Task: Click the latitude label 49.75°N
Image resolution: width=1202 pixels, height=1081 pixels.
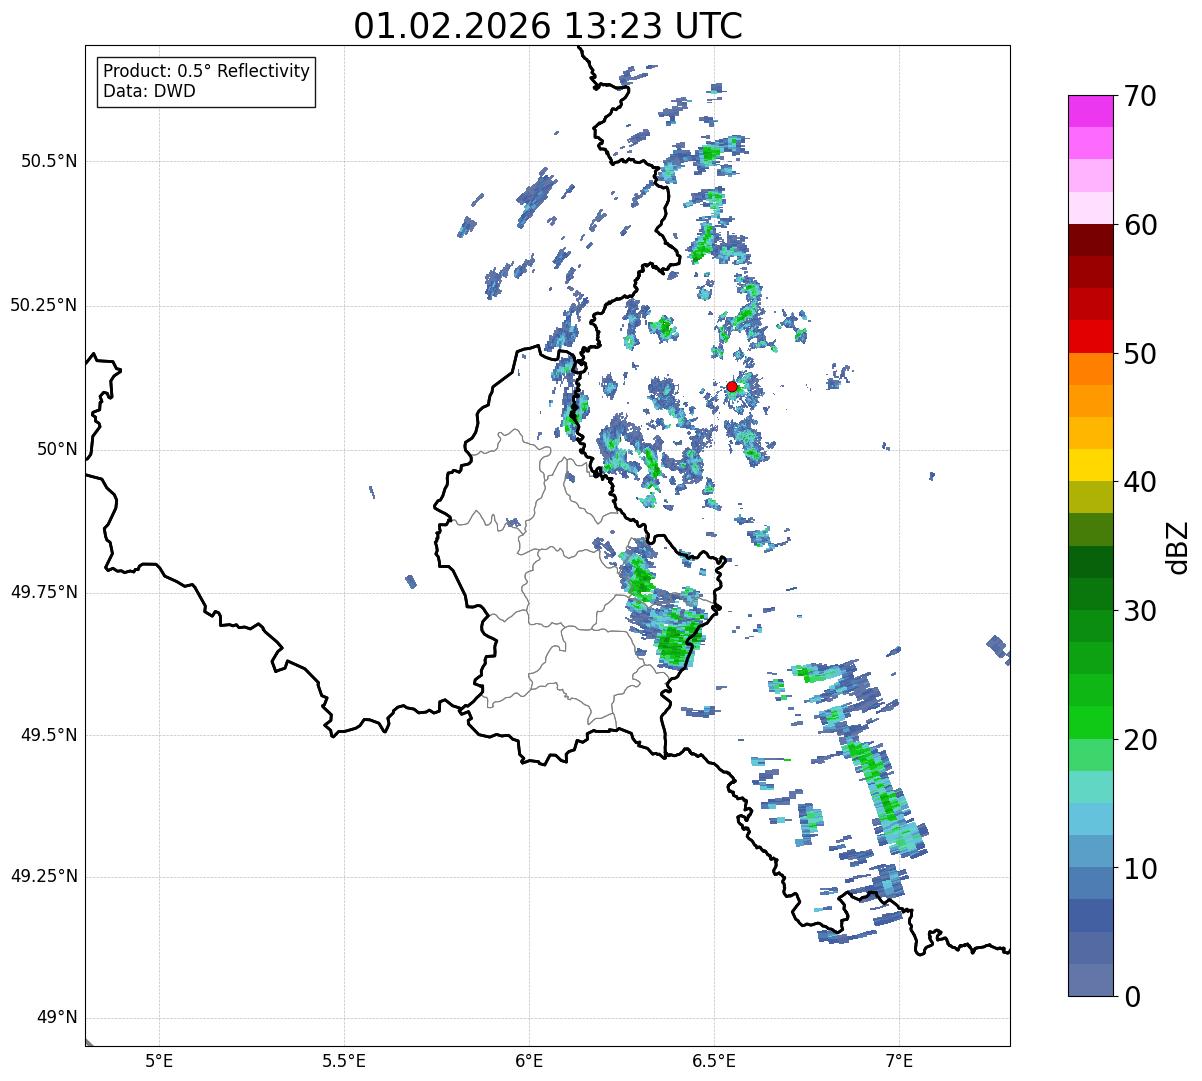Action: (x=44, y=592)
